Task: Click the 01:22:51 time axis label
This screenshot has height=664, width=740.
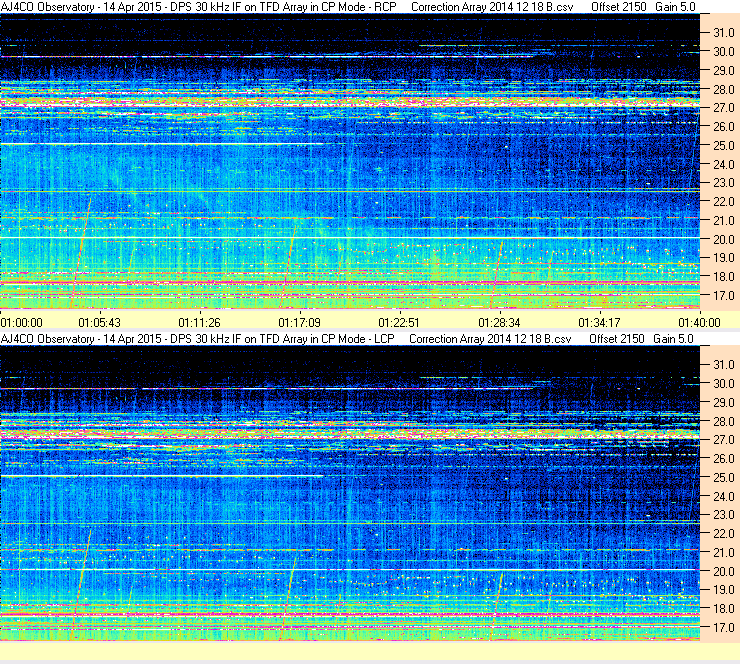Action: pyautogui.click(x=399, y=323)
